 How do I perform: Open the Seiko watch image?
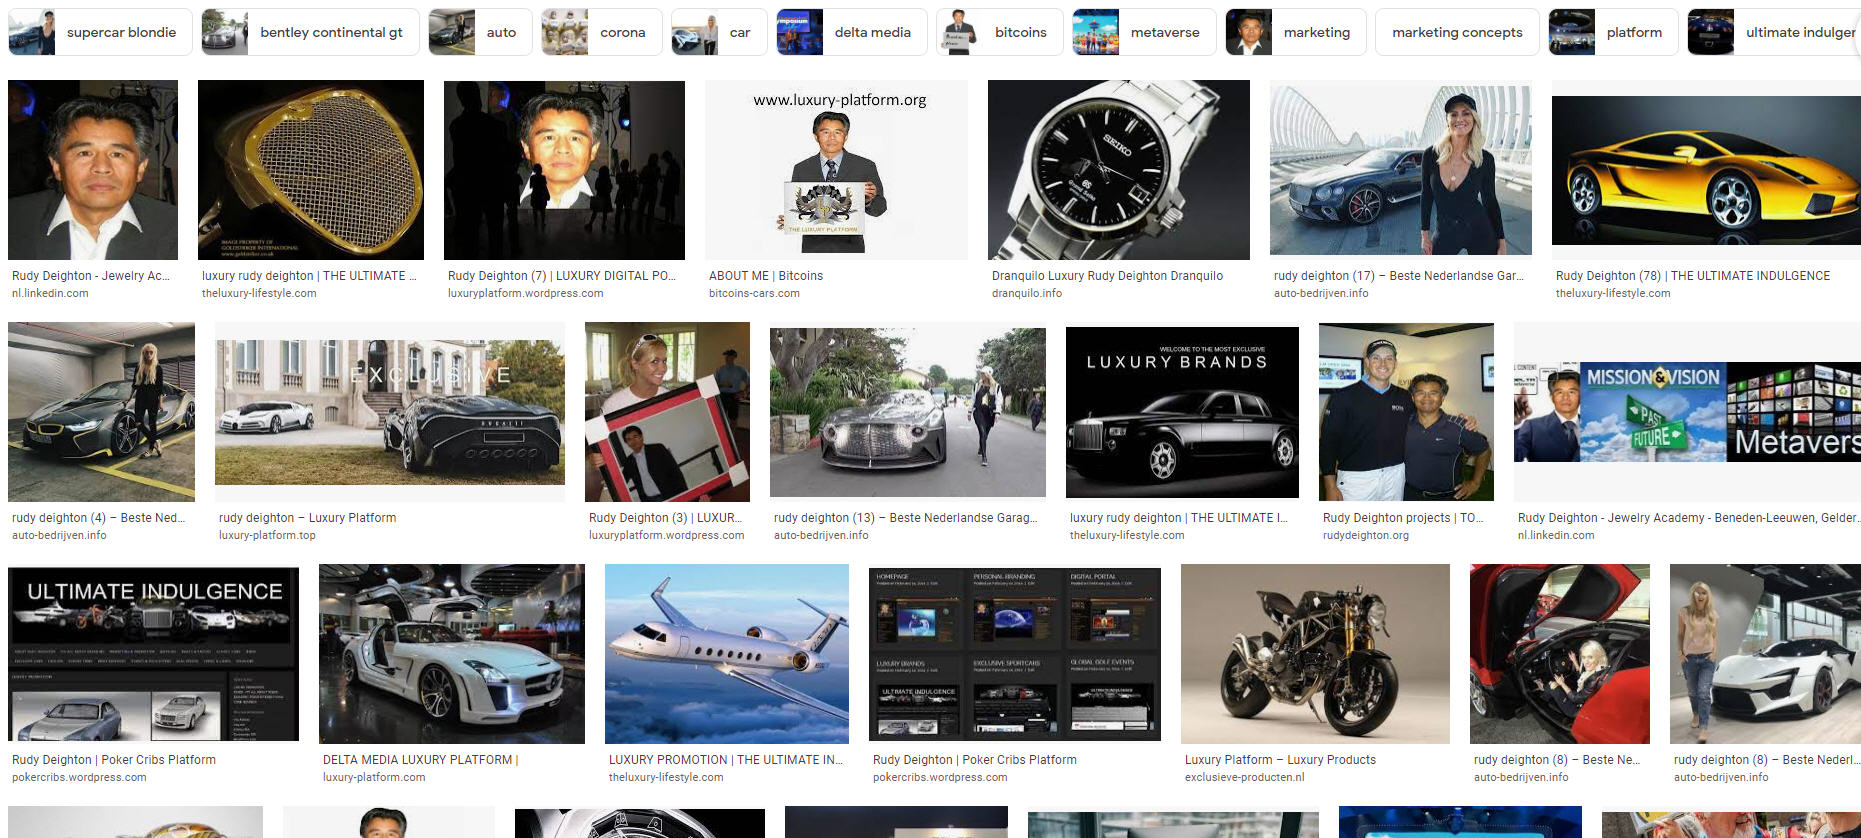pos(1119,170)
